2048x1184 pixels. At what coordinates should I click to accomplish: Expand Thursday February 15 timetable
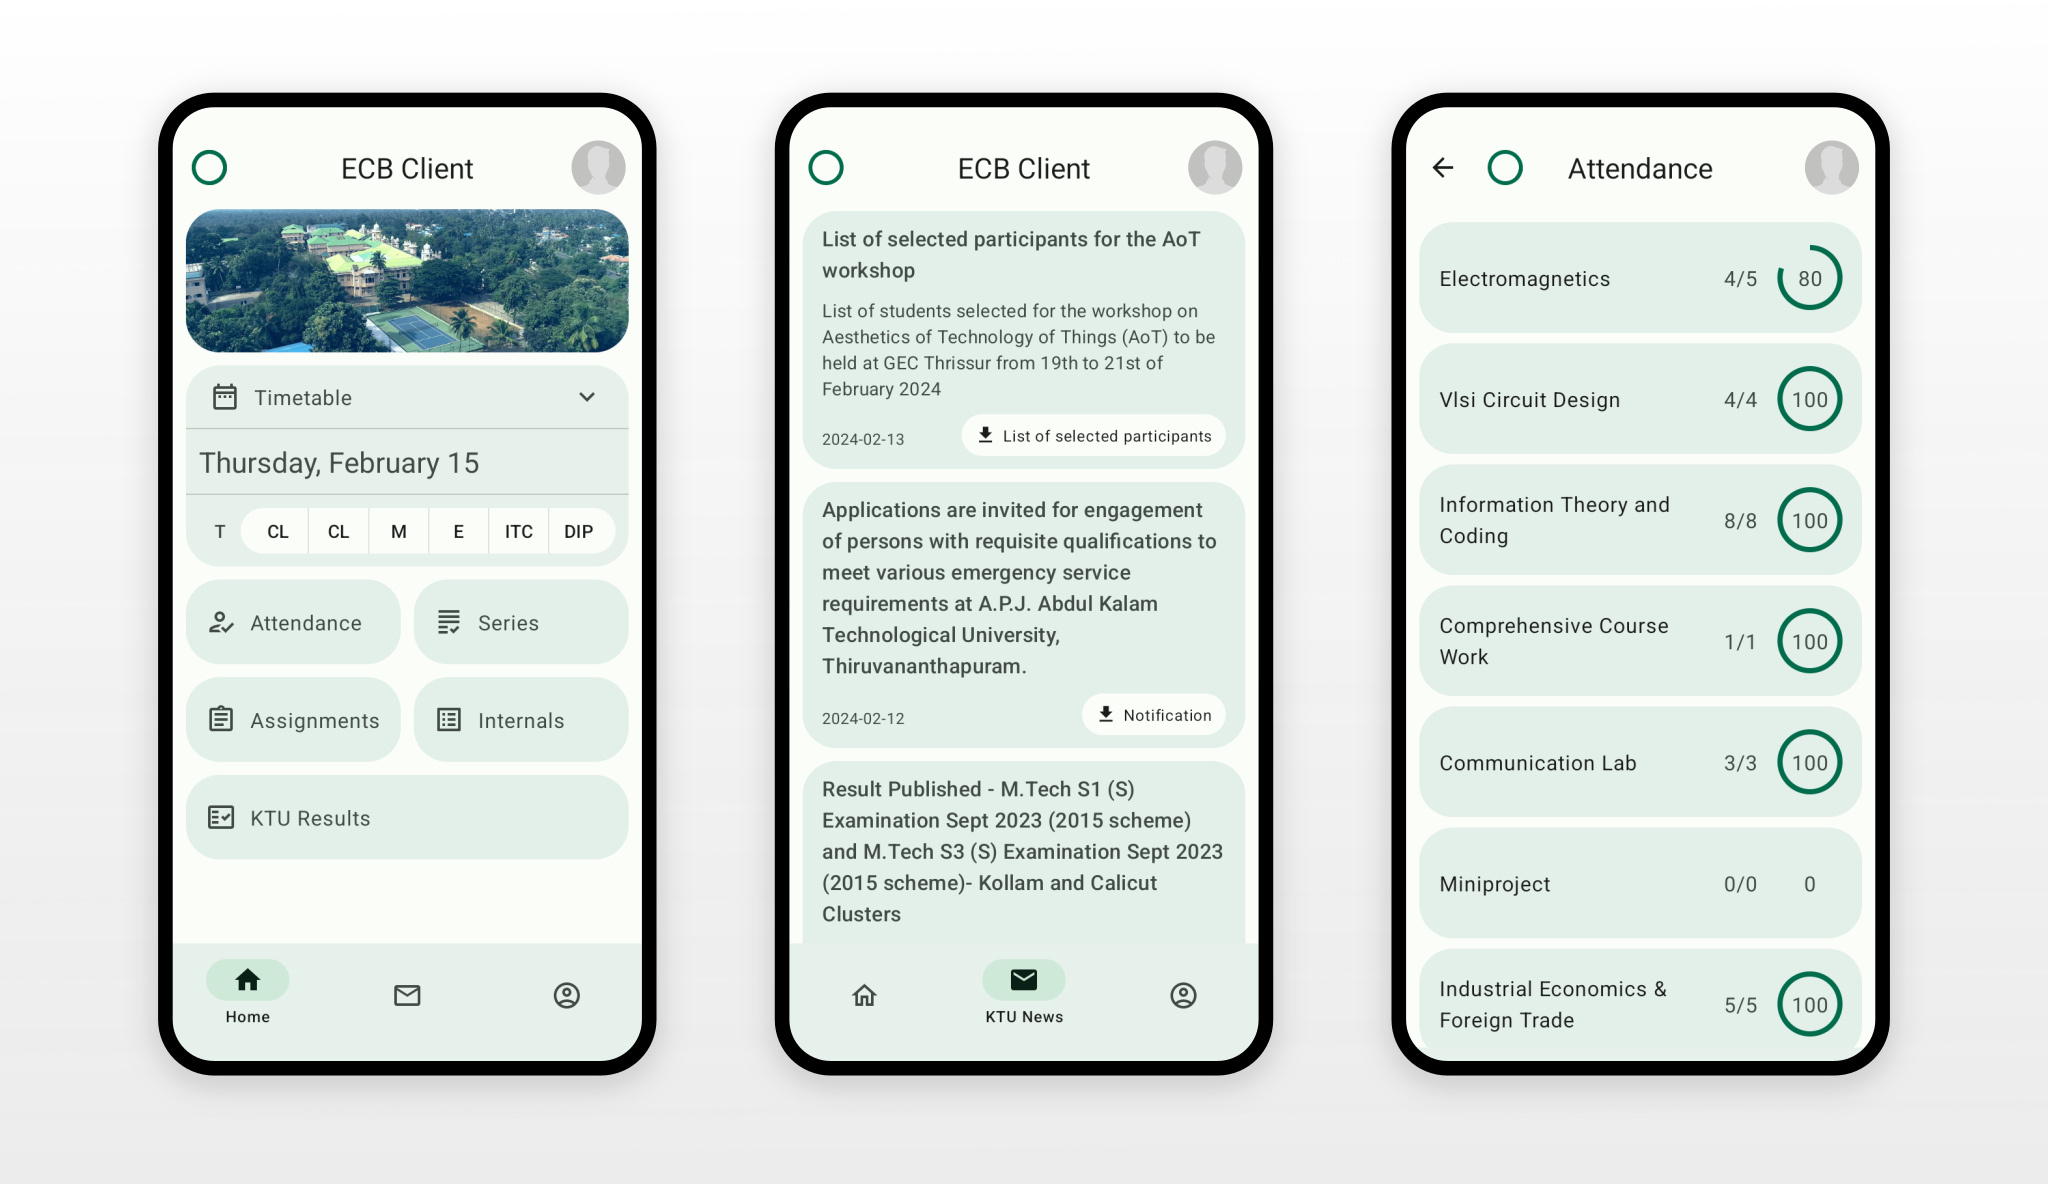(x=592, y=397)
